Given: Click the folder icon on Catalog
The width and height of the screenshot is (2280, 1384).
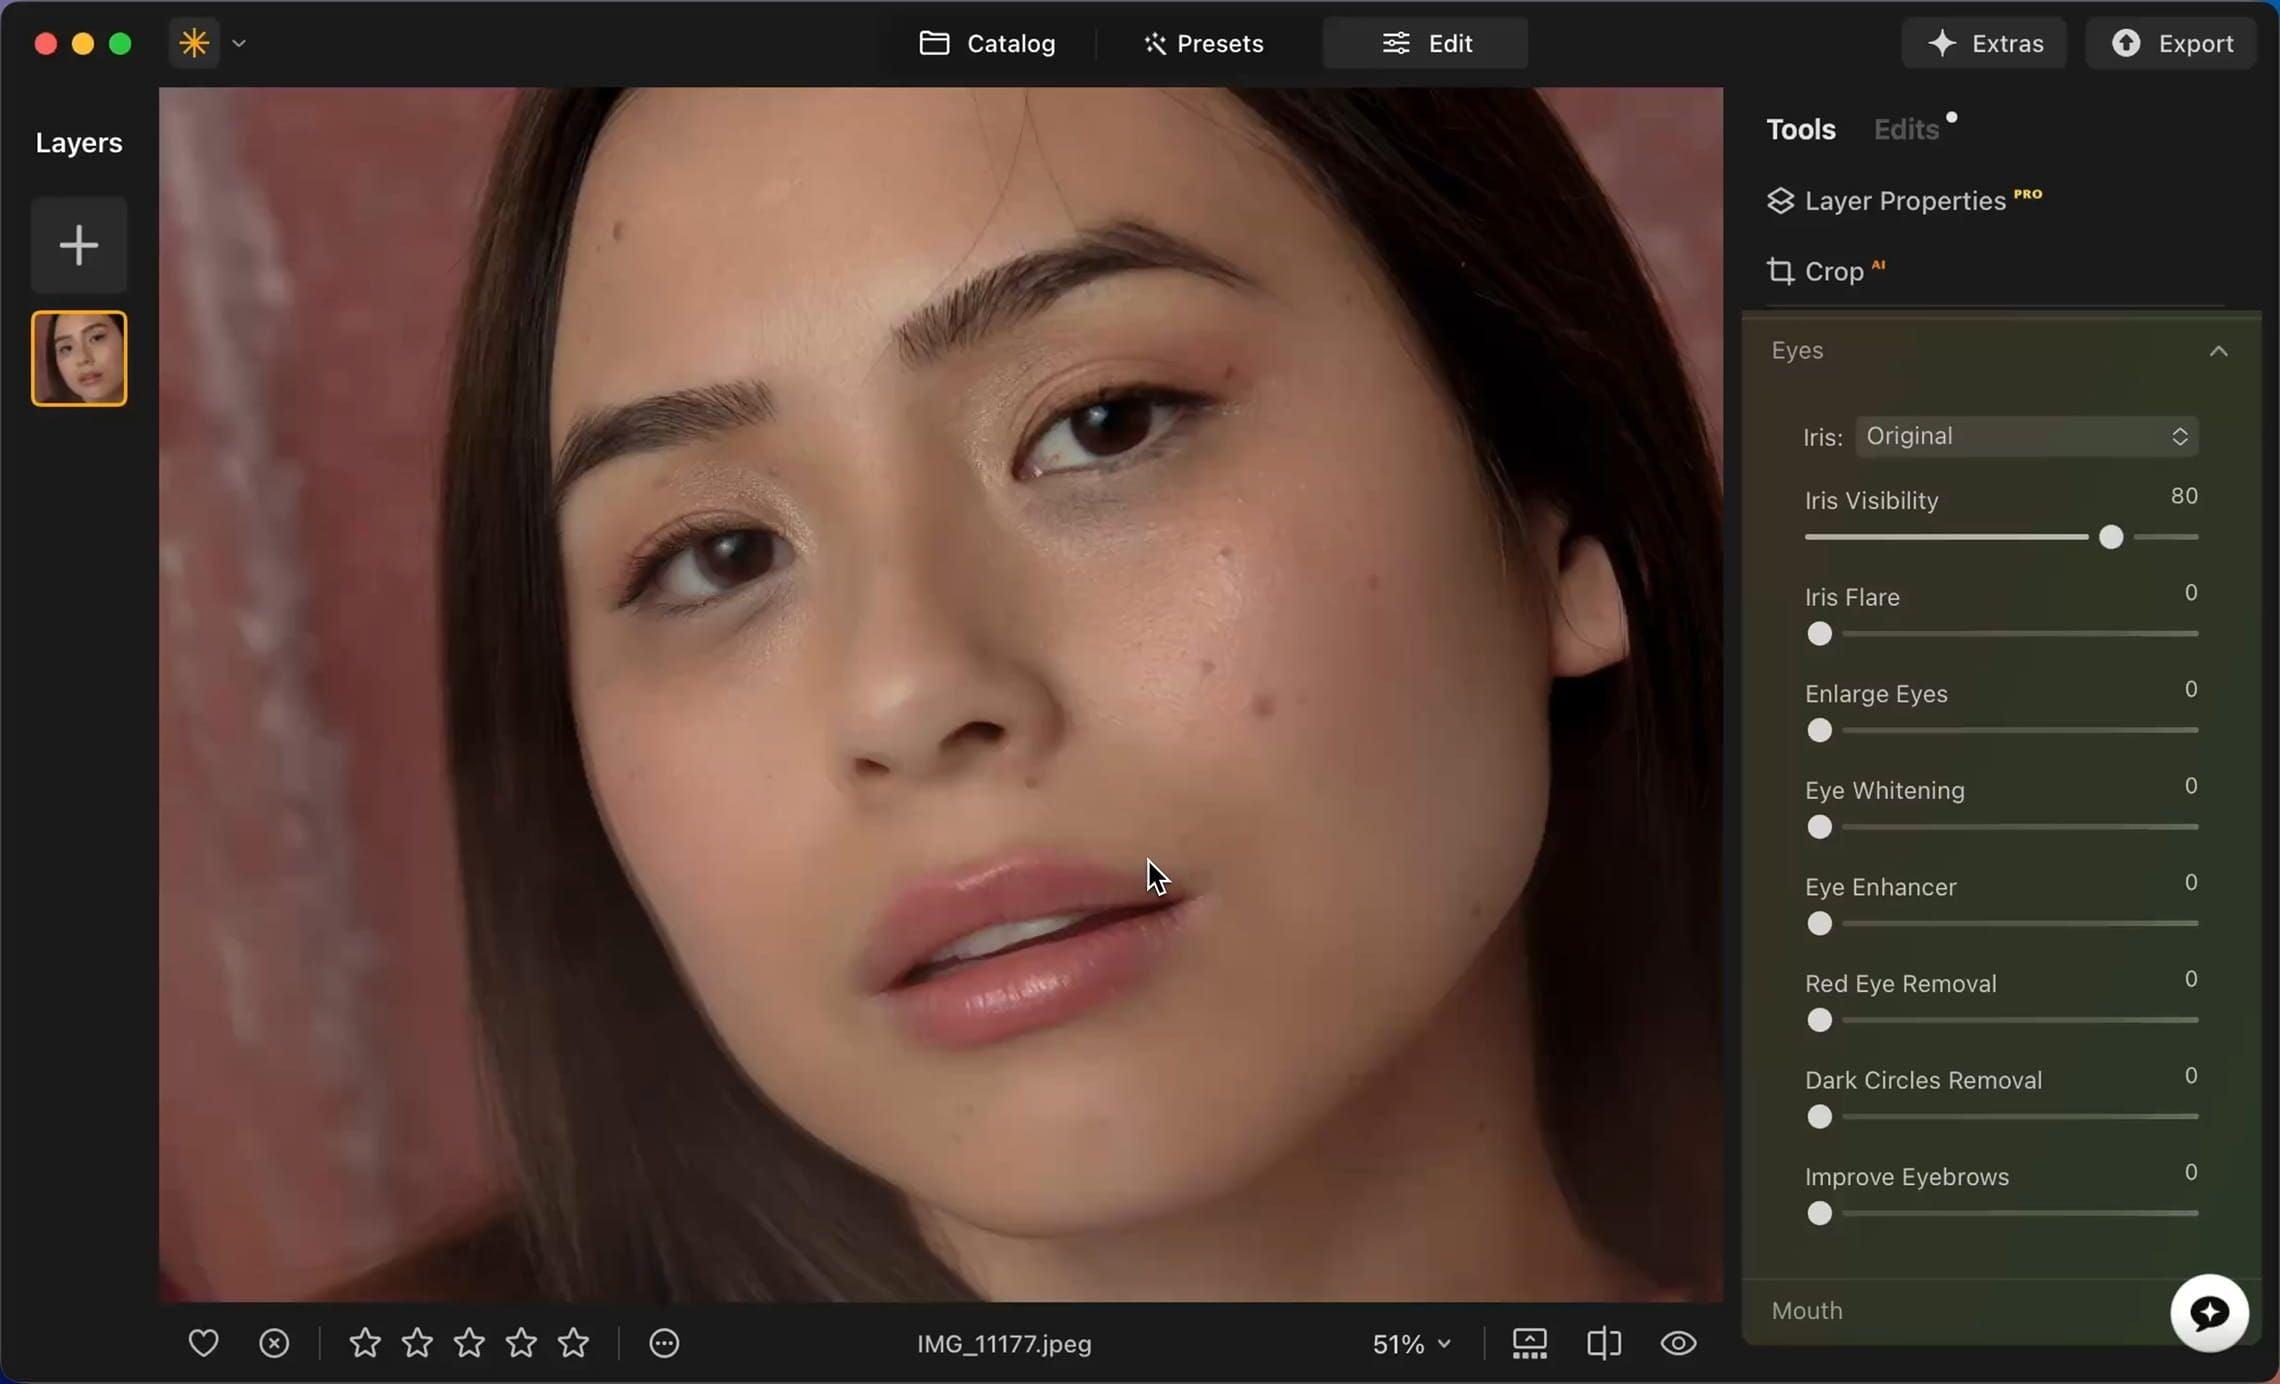Looking at the screenshot, I should [934, 43].
